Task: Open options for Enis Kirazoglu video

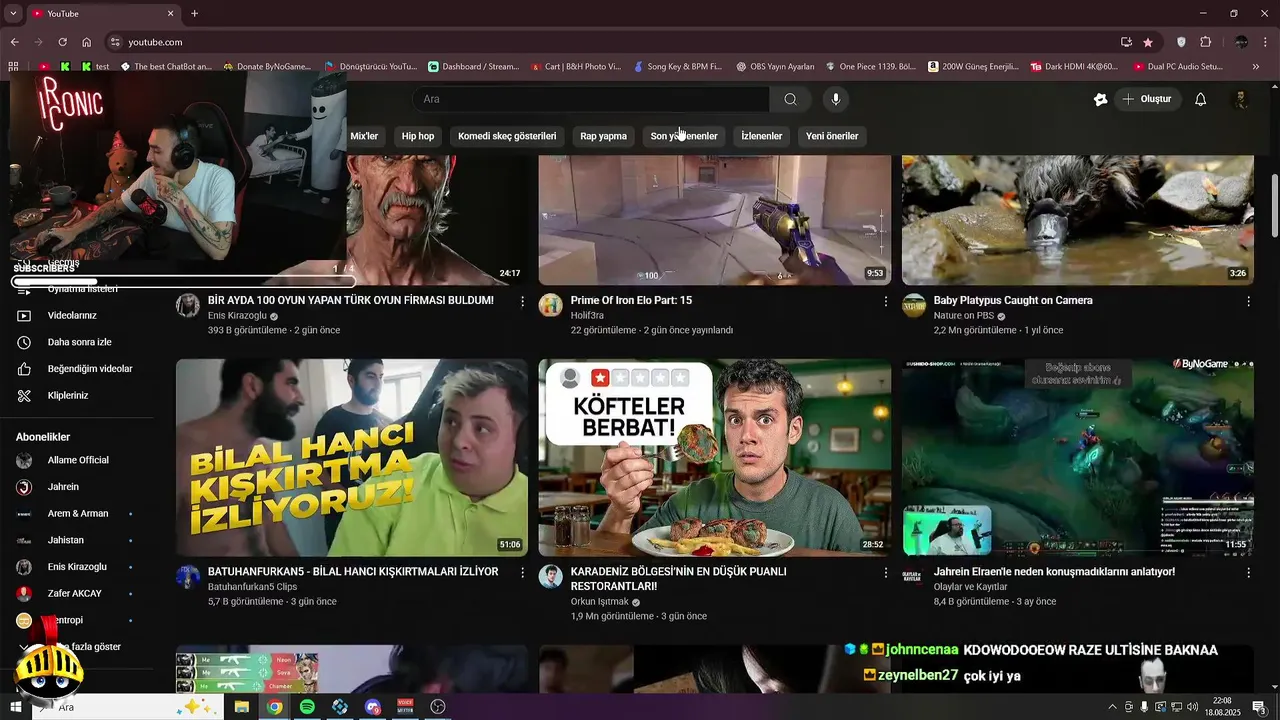Action: pyautogui.click(x=522, y=301)
